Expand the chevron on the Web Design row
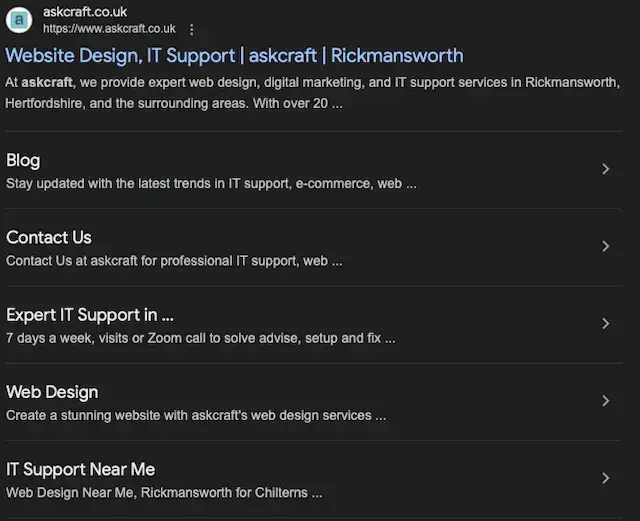Viewport: 640px width, 521px height. pos(606,401)
